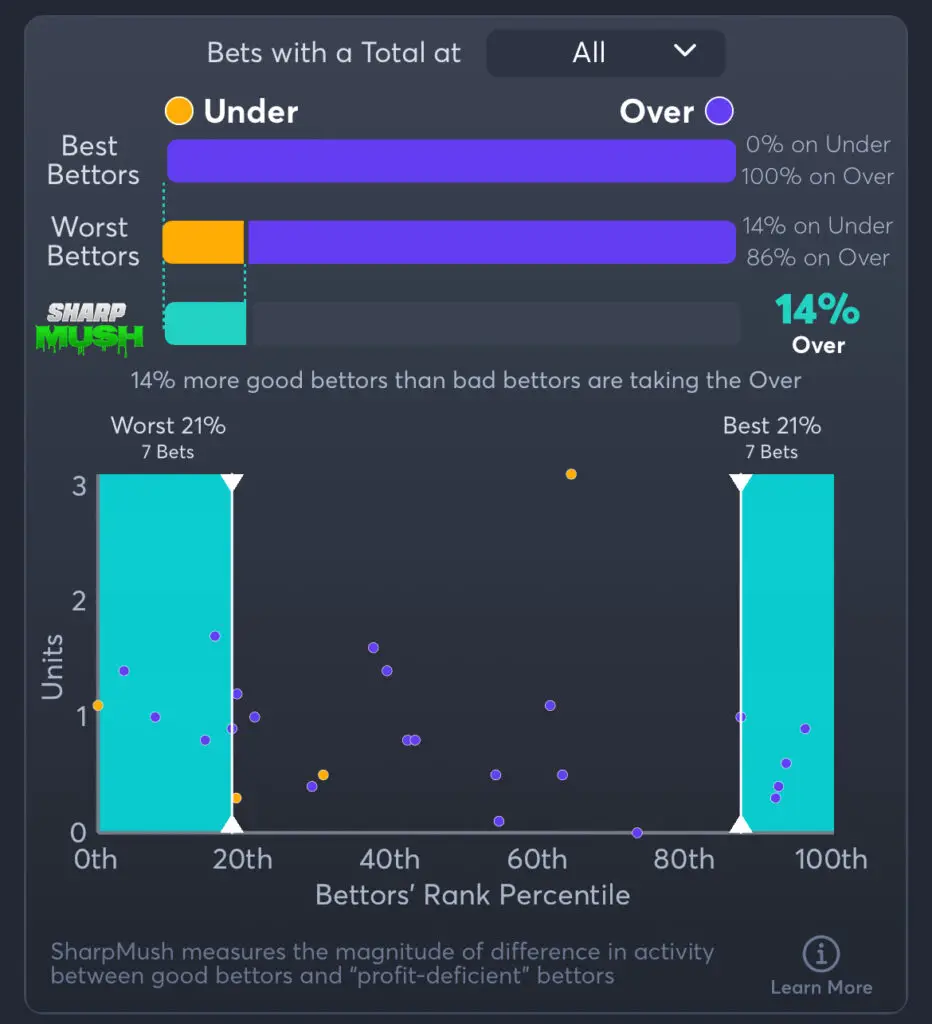932x1024 pixels.
Task: Click the orange dot at 0th percentile
Action: [x=98, y=706]
